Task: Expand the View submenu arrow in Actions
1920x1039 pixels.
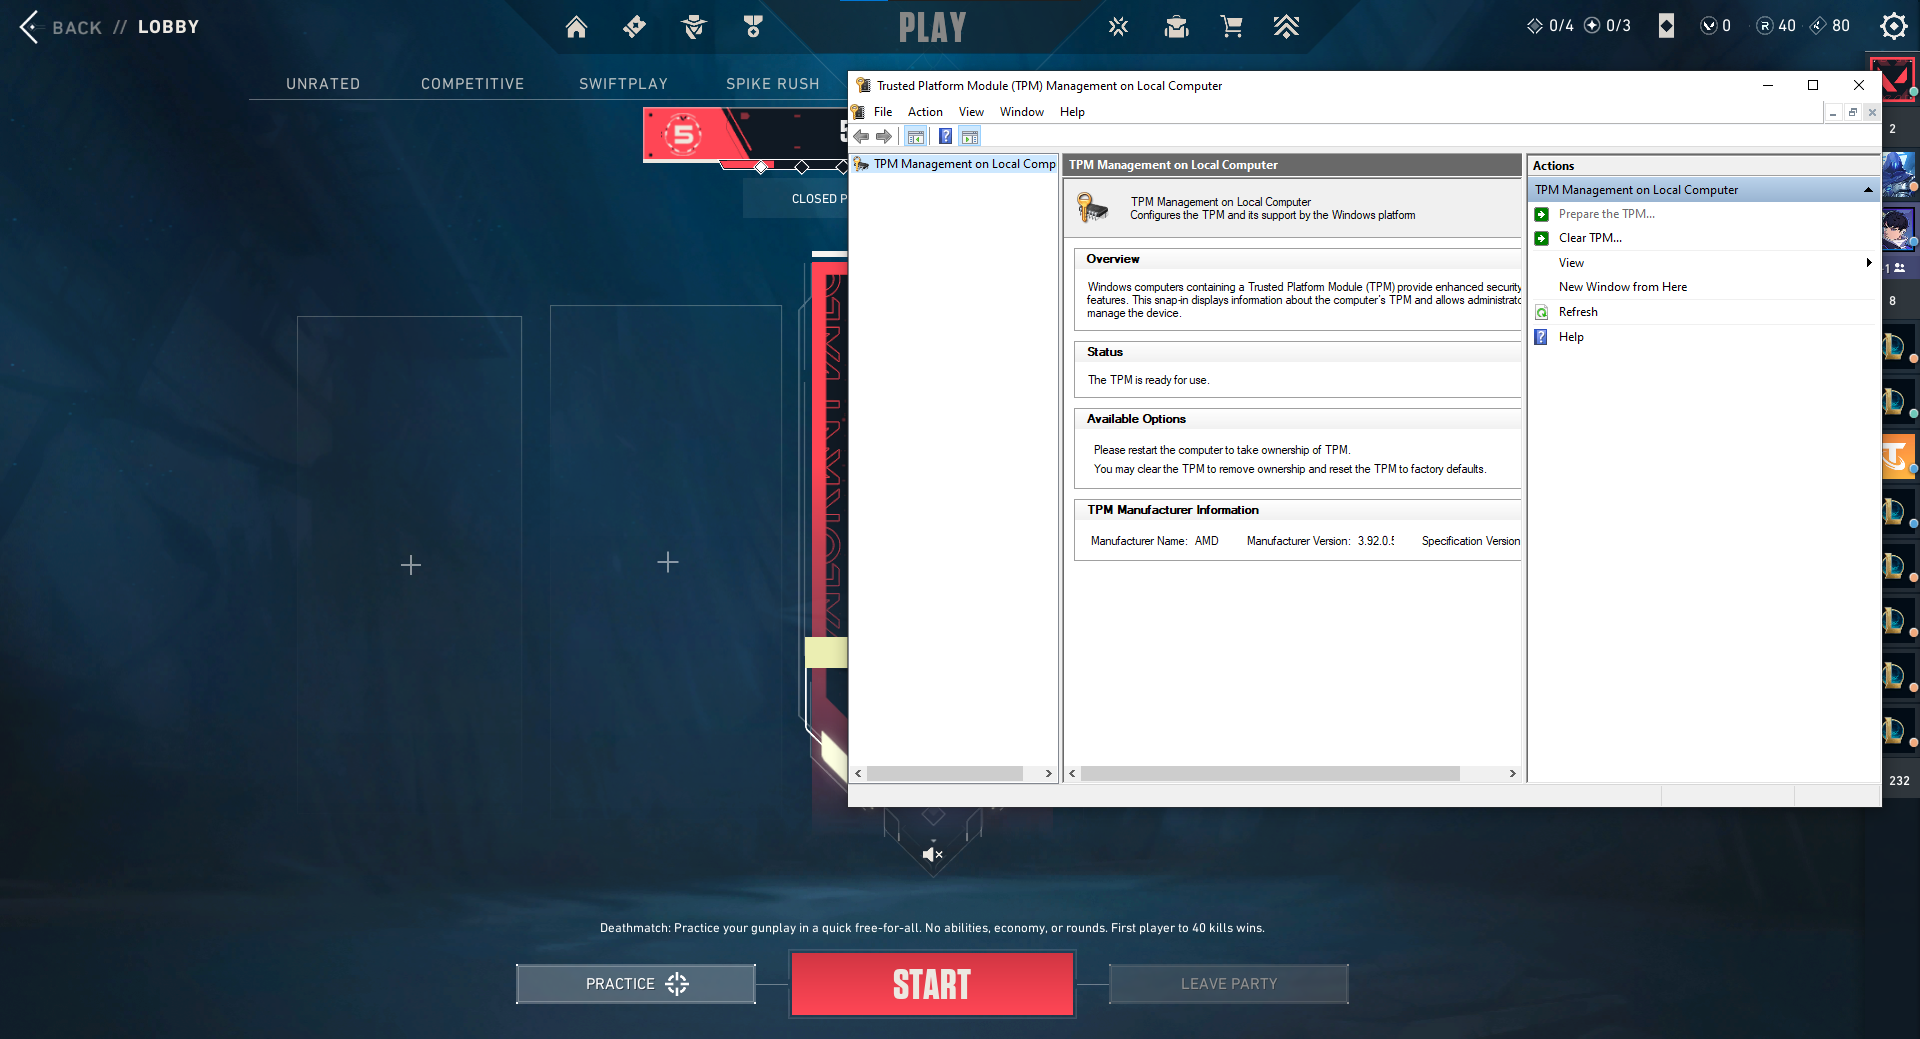Action: click(x=1868, y=263)
